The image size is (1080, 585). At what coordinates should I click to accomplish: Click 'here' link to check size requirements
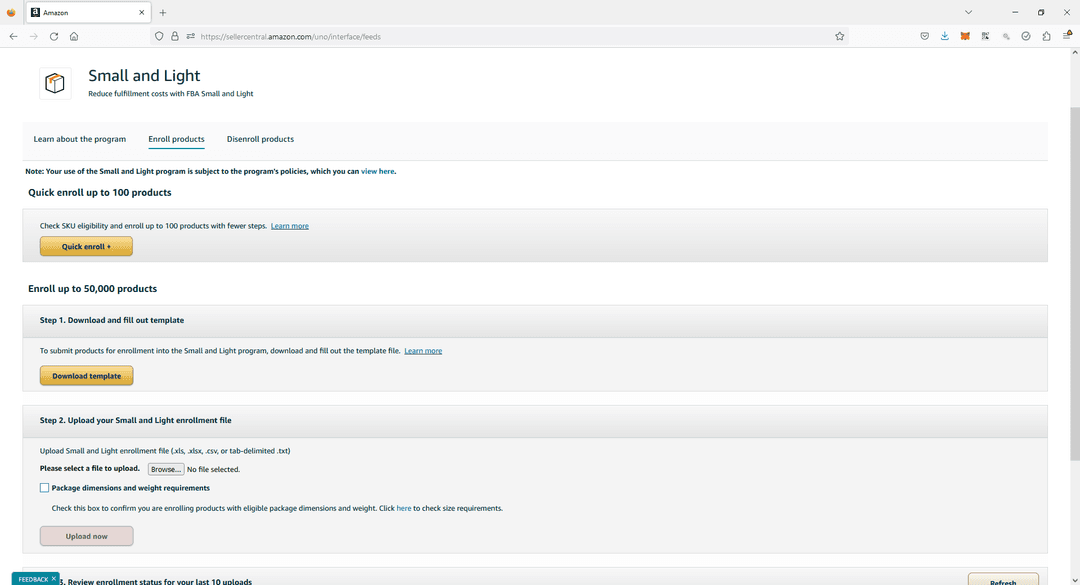click(x=404, y=509)
